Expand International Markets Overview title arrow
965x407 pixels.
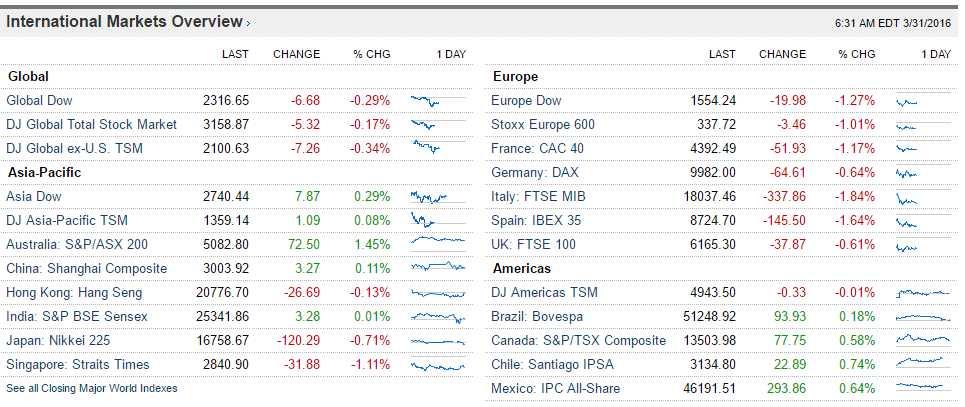249,23
